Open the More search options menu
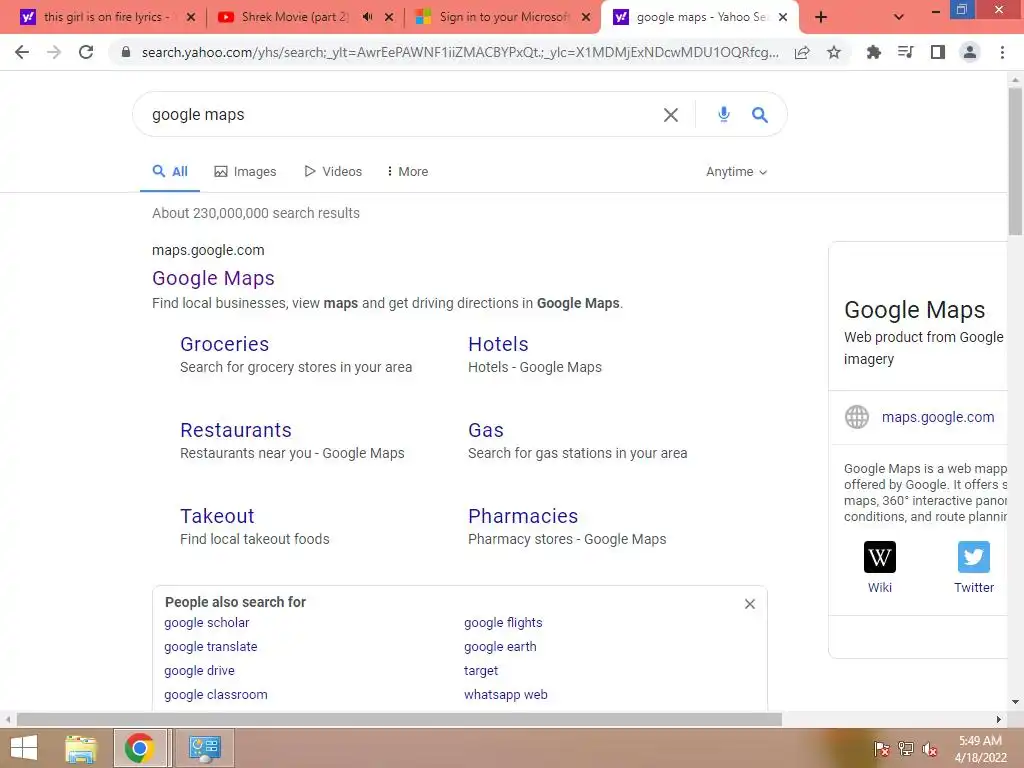The height and width of the screenshot is (768, 1024). (408, 172)
